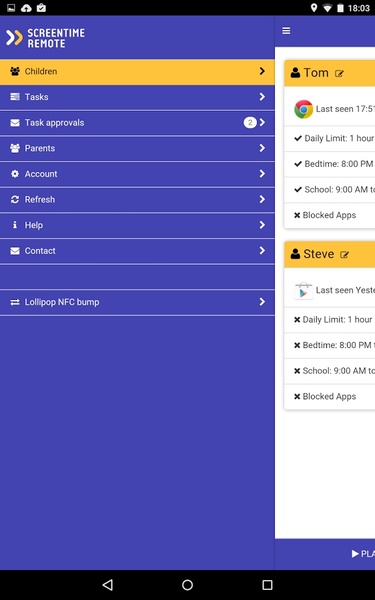Expand chevron on the Help row
The width and height of the screenshot is (375, 600).
(x=262, y=225)
